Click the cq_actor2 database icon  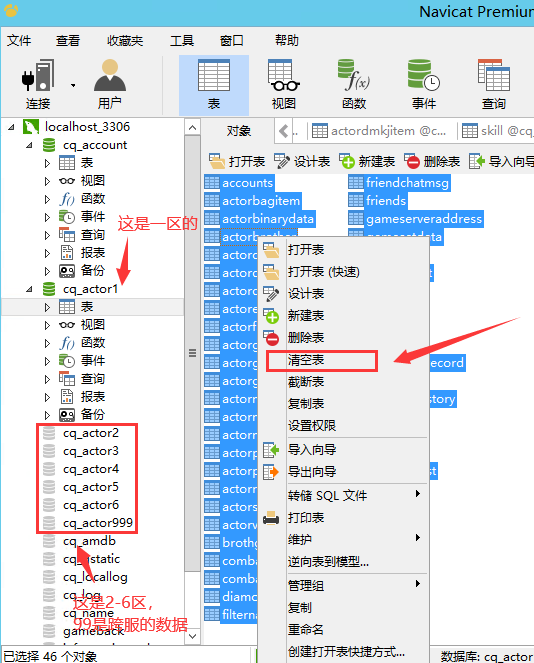pos(49,433)
